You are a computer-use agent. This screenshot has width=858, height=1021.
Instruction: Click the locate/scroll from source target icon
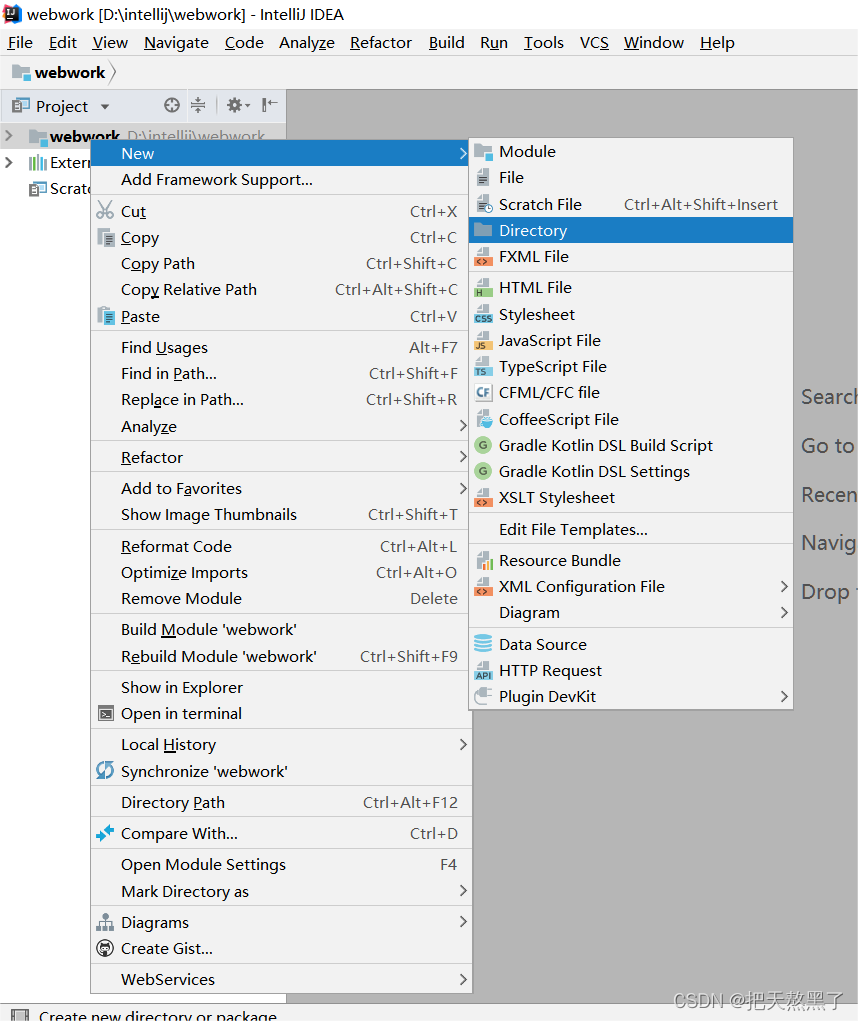pos(172,105)
